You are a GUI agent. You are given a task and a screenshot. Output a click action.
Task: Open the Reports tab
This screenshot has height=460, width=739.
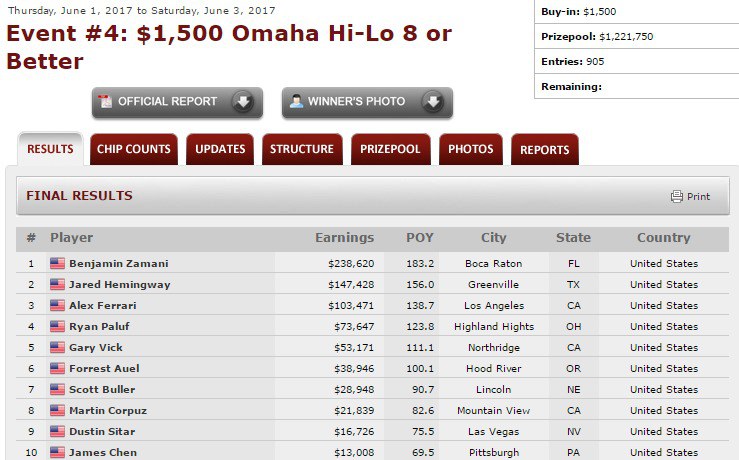coord(545,150)
